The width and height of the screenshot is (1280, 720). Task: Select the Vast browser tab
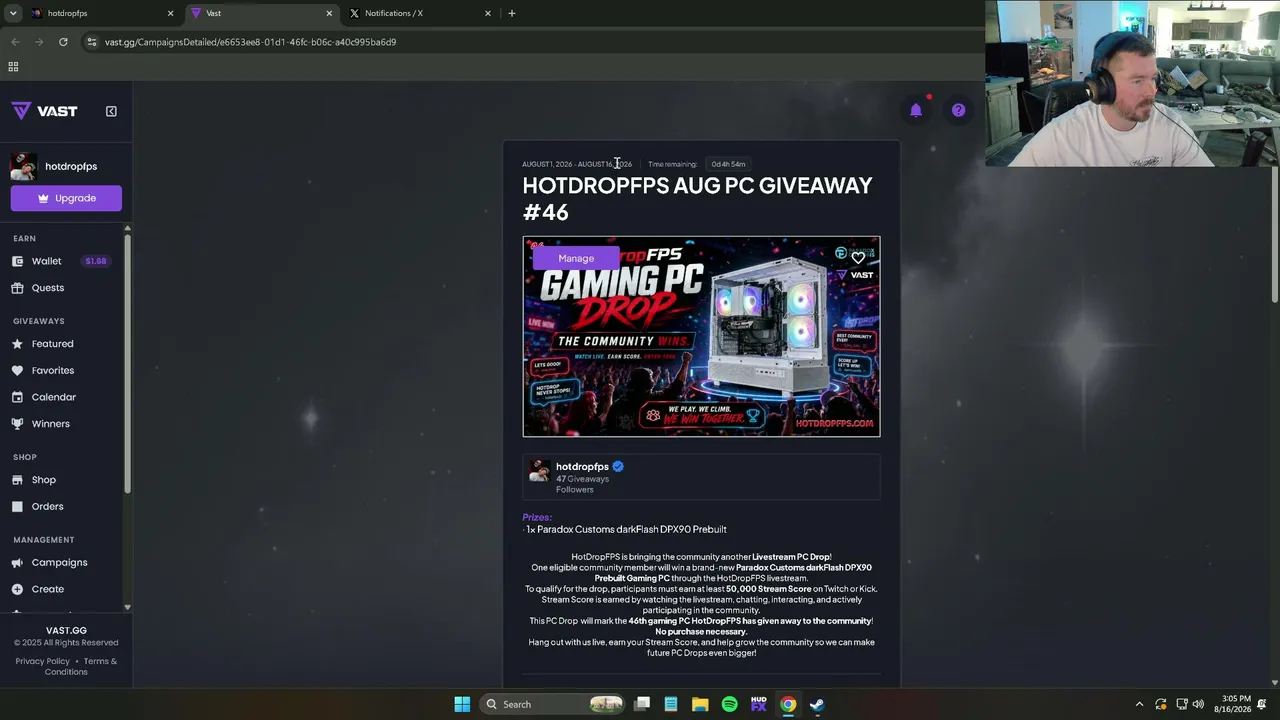click(x=262, y=13)
